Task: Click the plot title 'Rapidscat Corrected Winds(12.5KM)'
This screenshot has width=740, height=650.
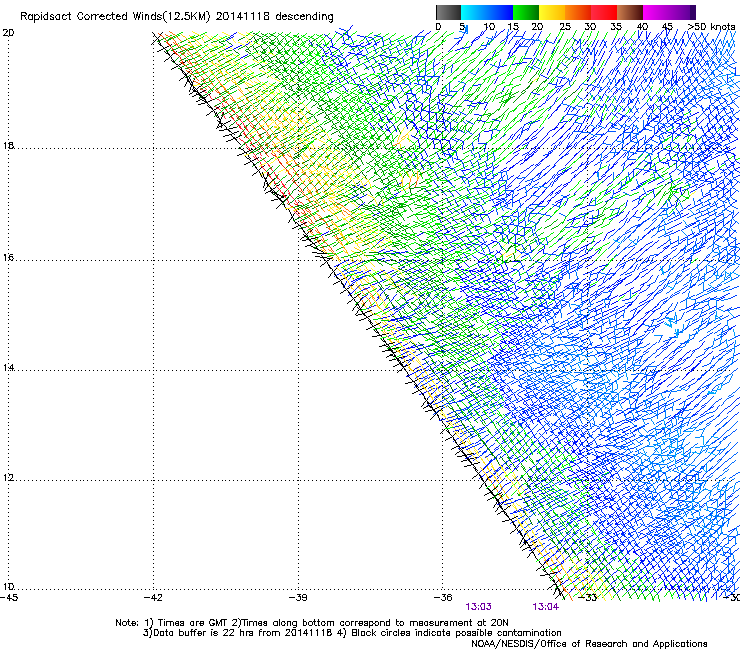Action: point(115,17)
